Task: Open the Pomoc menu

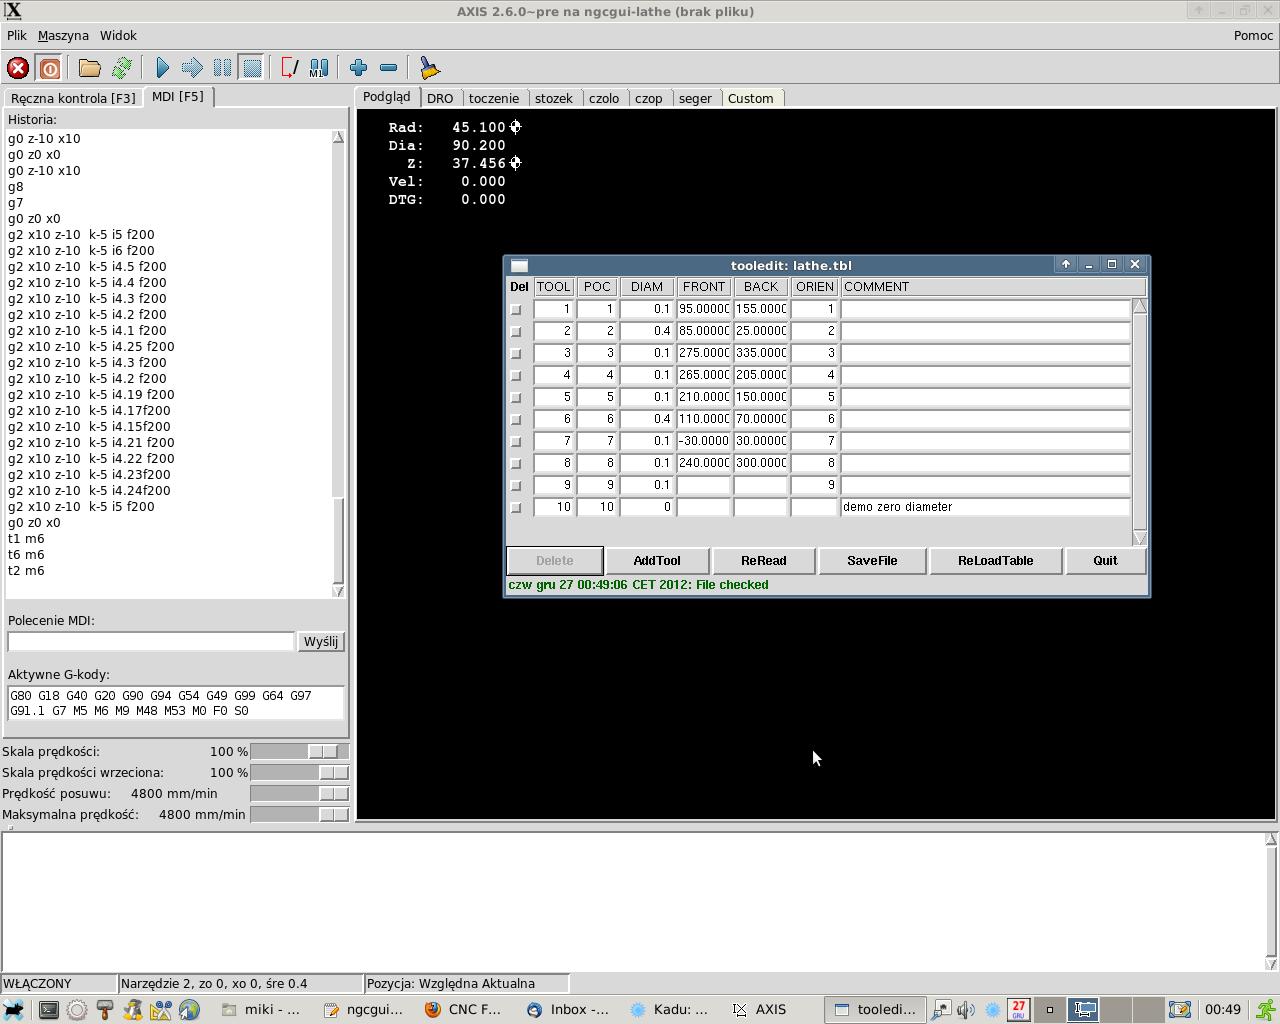Action: coord(1253,35)
